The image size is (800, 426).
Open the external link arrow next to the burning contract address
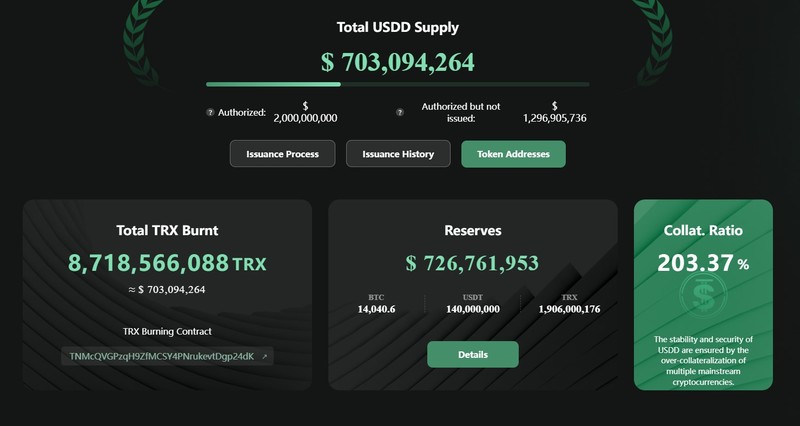(x=264, y=357)
